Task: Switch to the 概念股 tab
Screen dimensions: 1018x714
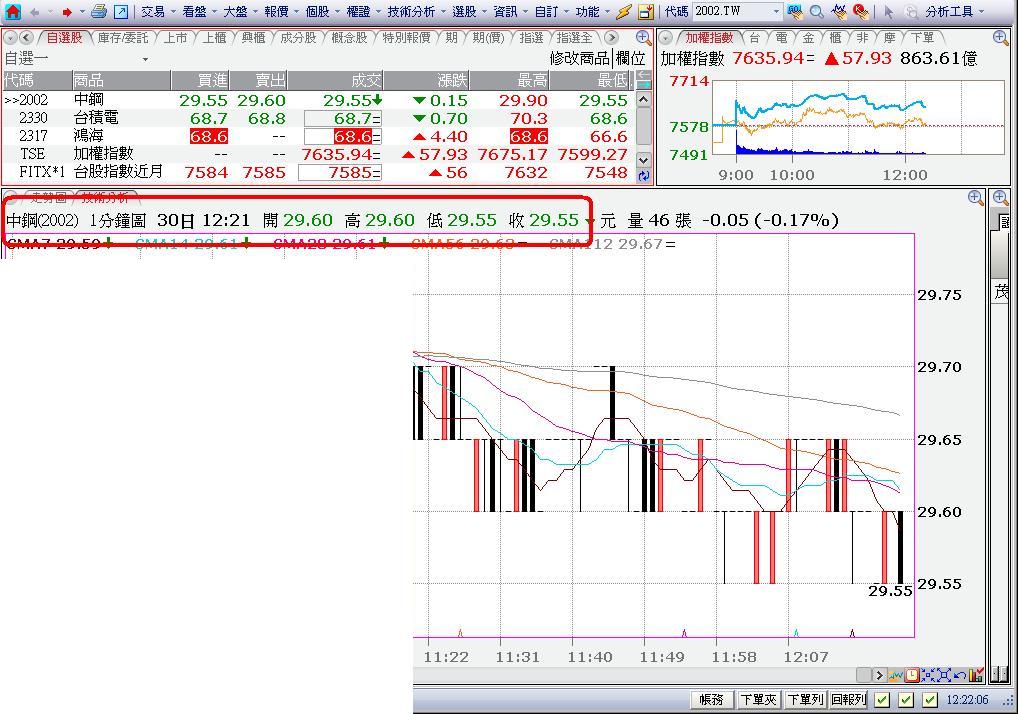Action: pos(349,38)
